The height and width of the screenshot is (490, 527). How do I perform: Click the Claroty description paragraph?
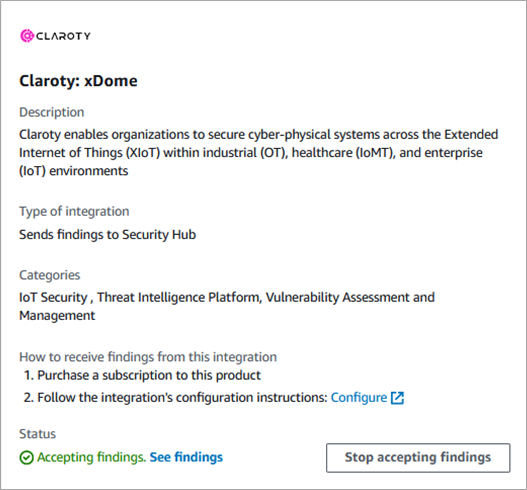pyautogui.click(x=258, y=153)
